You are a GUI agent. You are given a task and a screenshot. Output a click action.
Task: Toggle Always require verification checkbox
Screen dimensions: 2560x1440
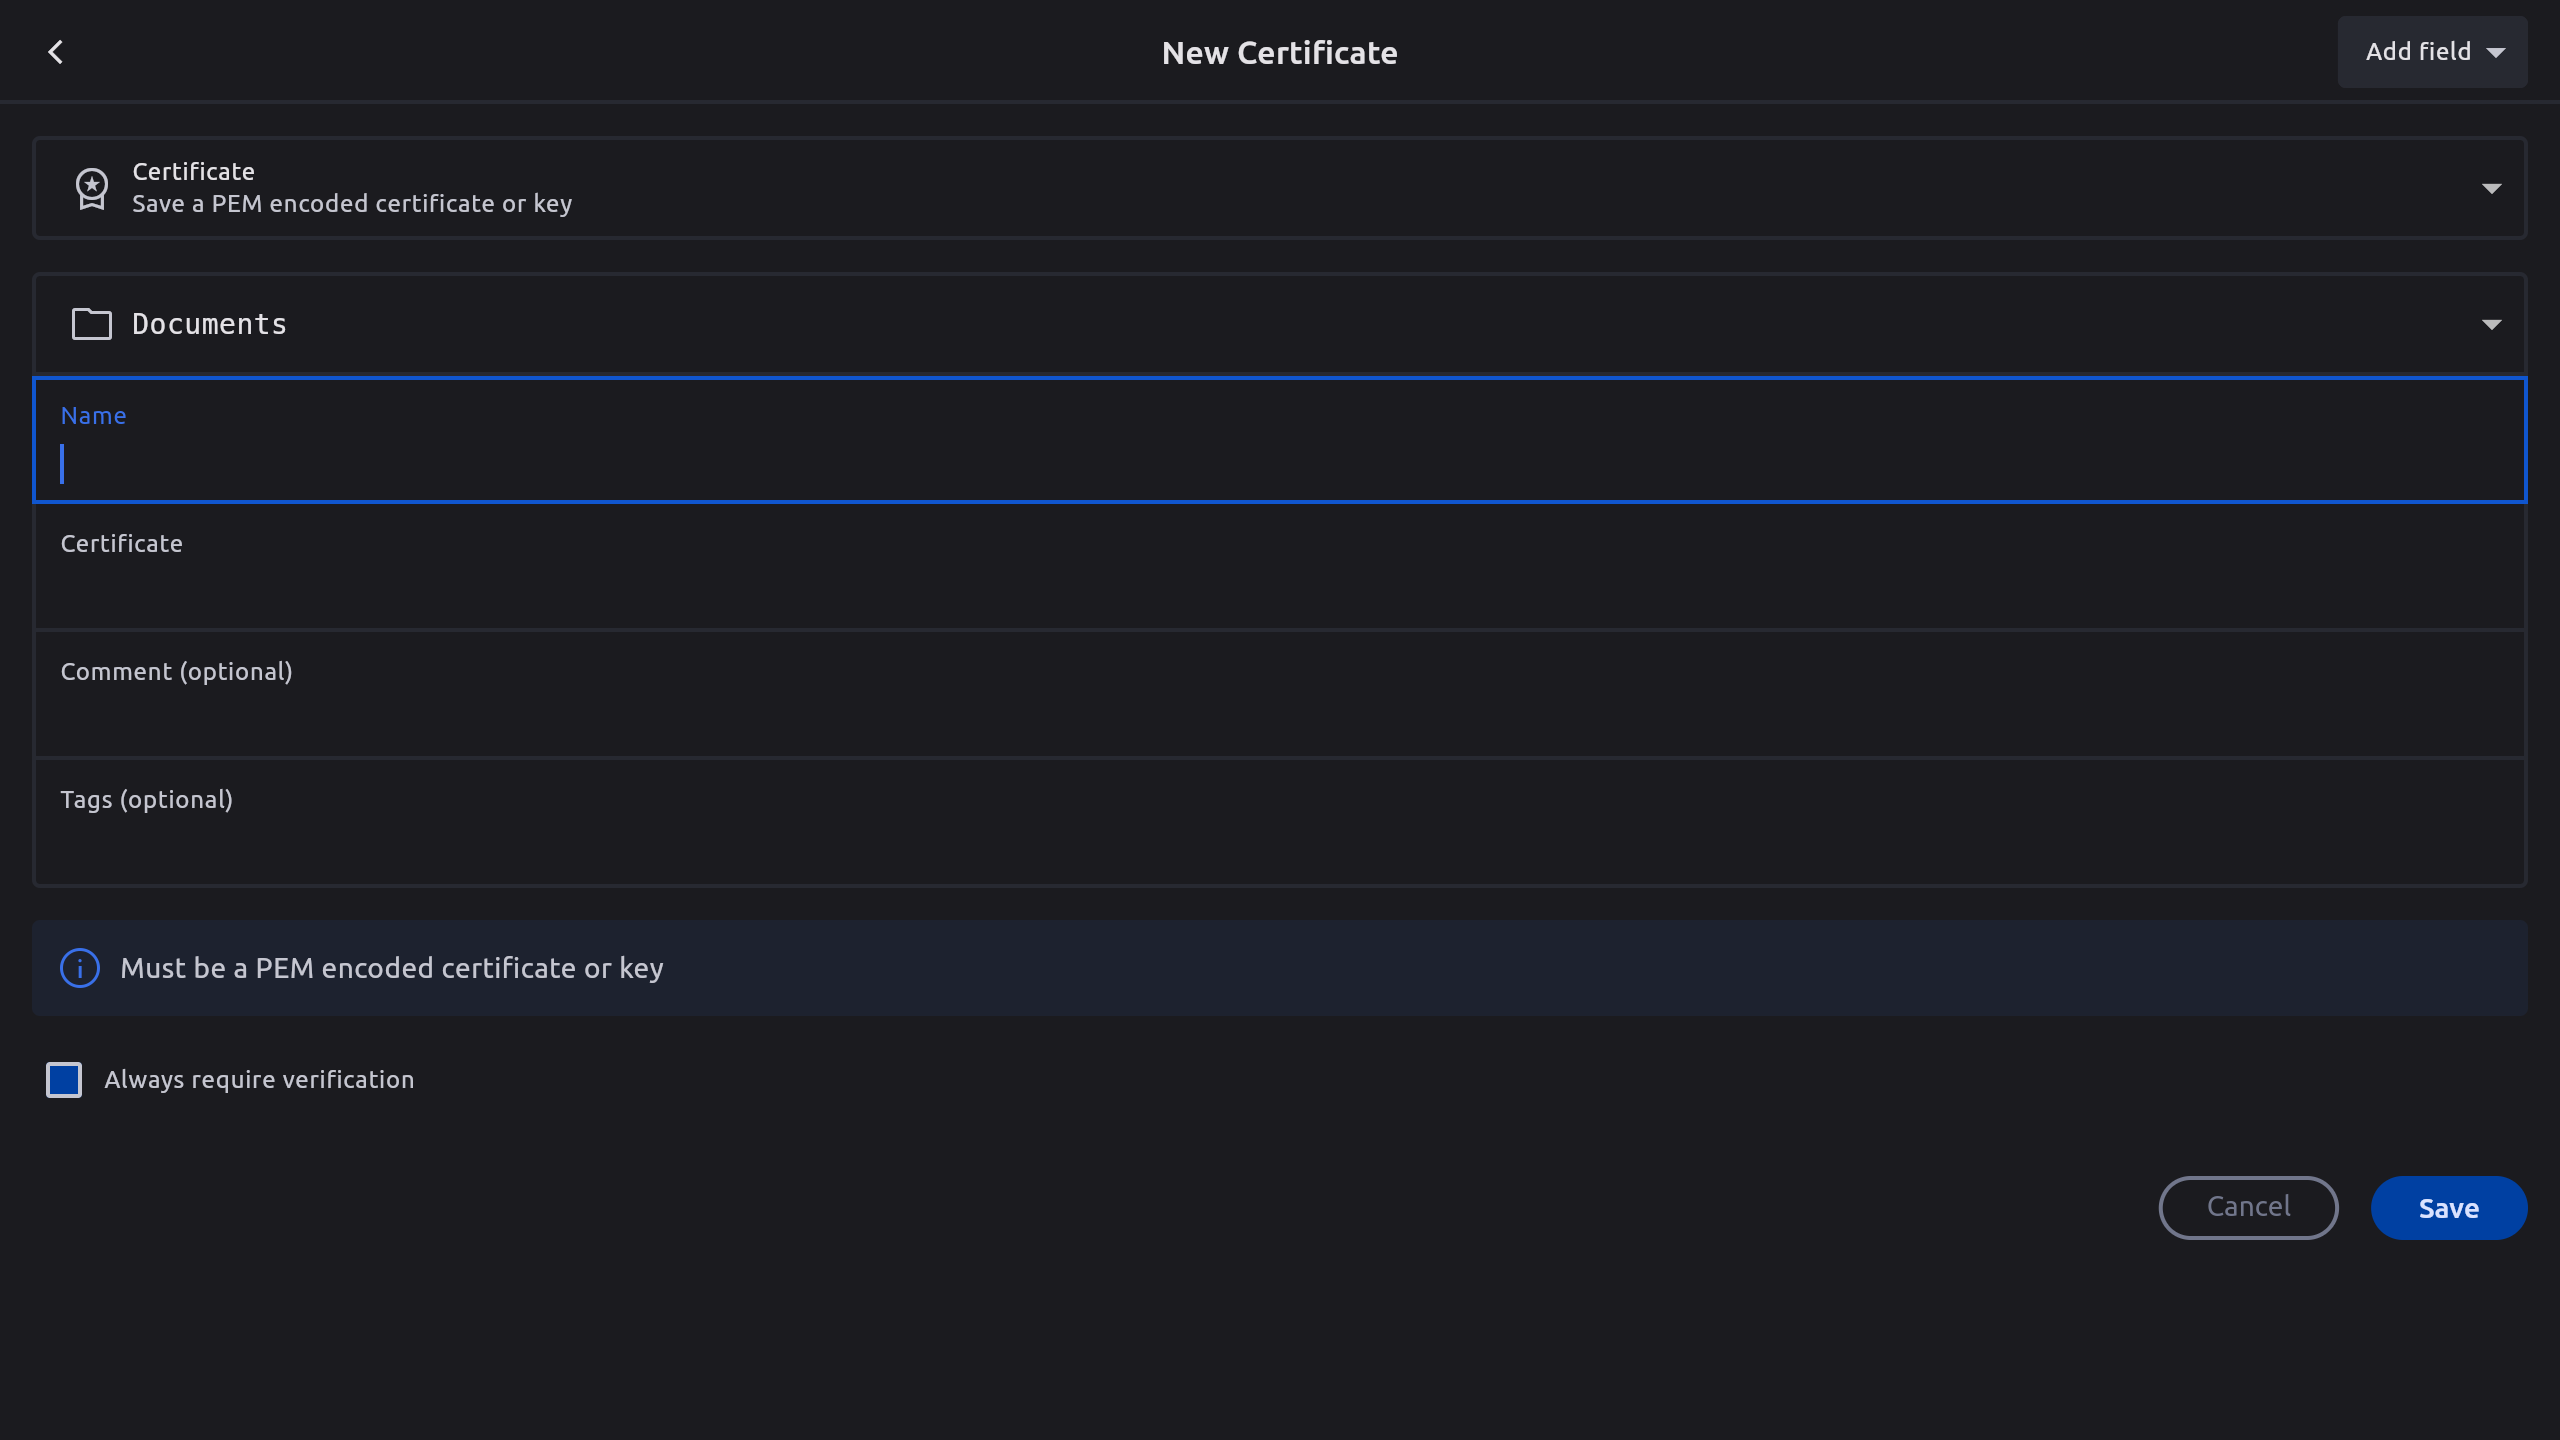[64, 1080]
